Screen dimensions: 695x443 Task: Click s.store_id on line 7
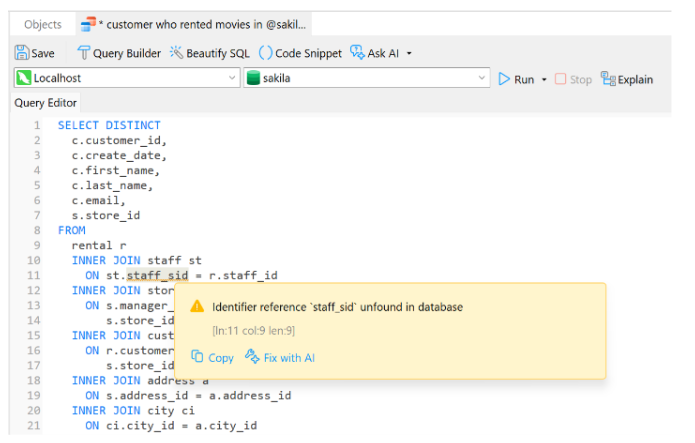[x=105, y=216]
